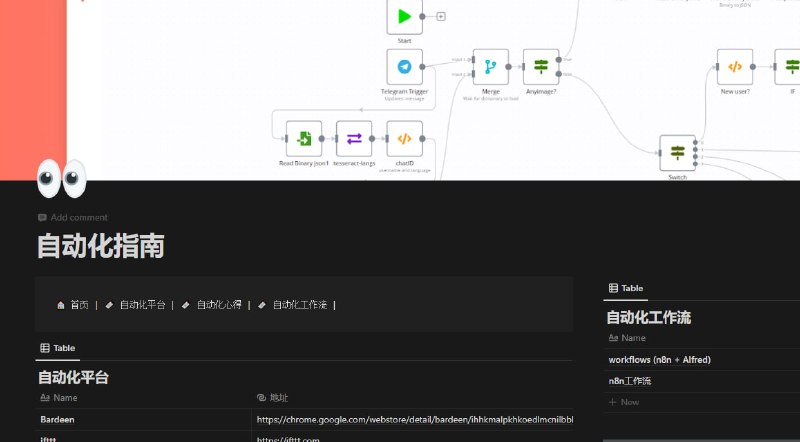This screenshot has height=442, width=800.
Task: Select the Switch node icon
Action: (x=678, y=153)
